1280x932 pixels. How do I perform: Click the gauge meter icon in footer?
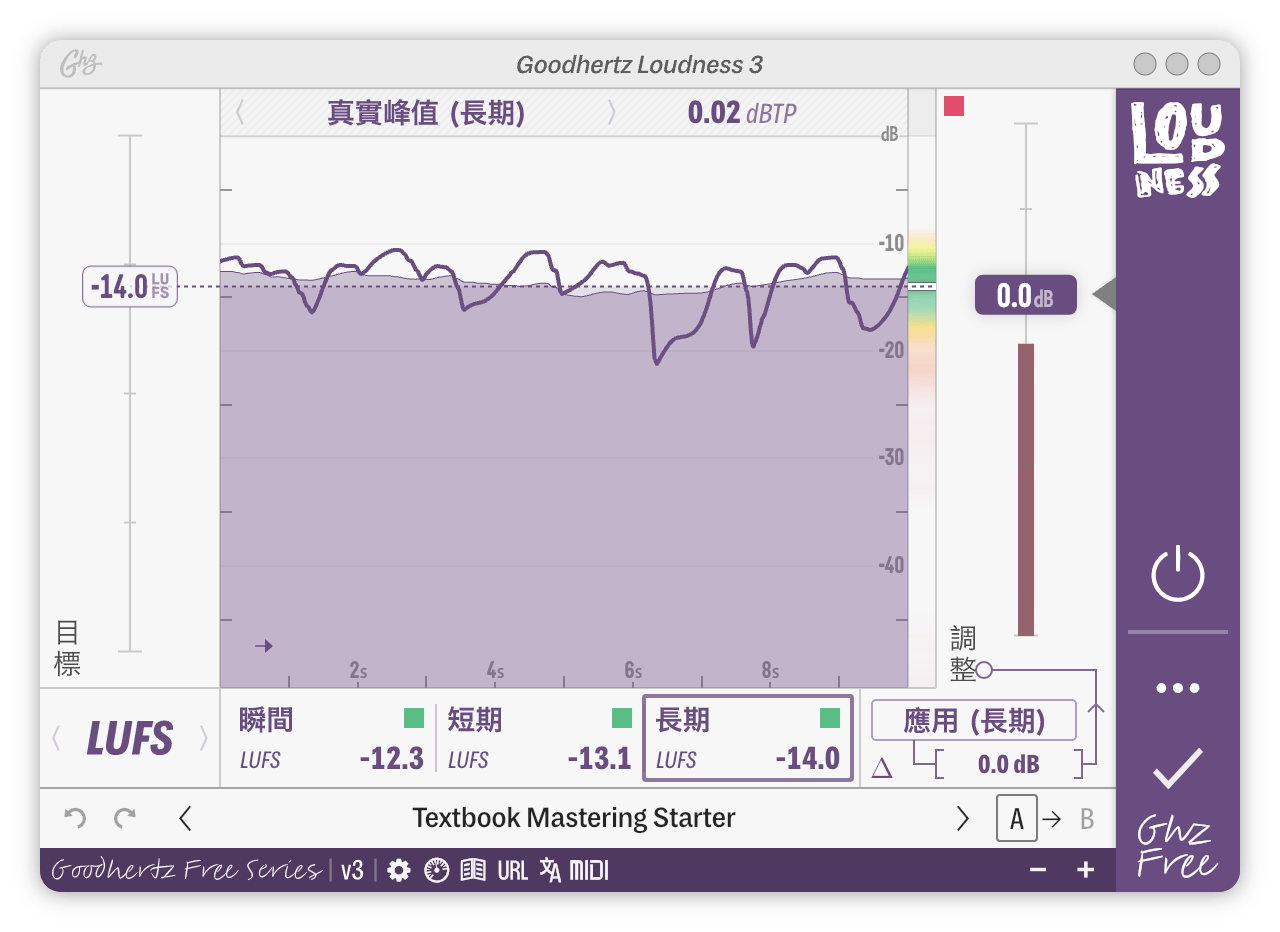tap(436, 871)
